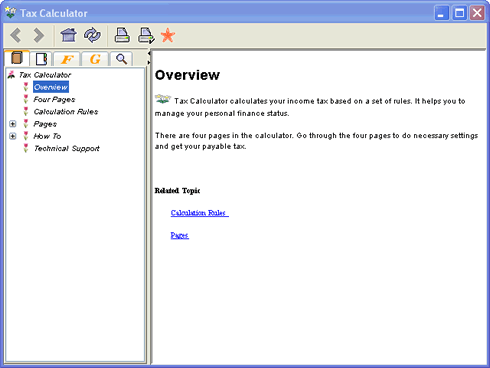Expand navigation pane with splitter right arrow

point(149,62)
